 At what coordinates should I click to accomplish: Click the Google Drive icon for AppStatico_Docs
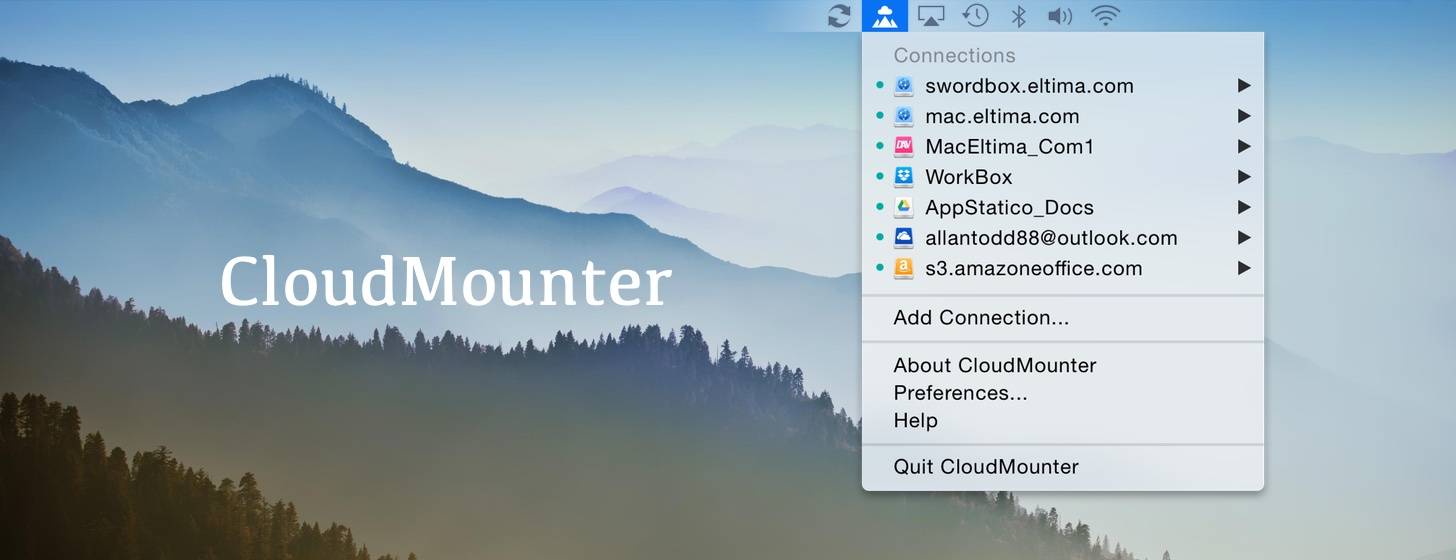click(x=904, y=208)
